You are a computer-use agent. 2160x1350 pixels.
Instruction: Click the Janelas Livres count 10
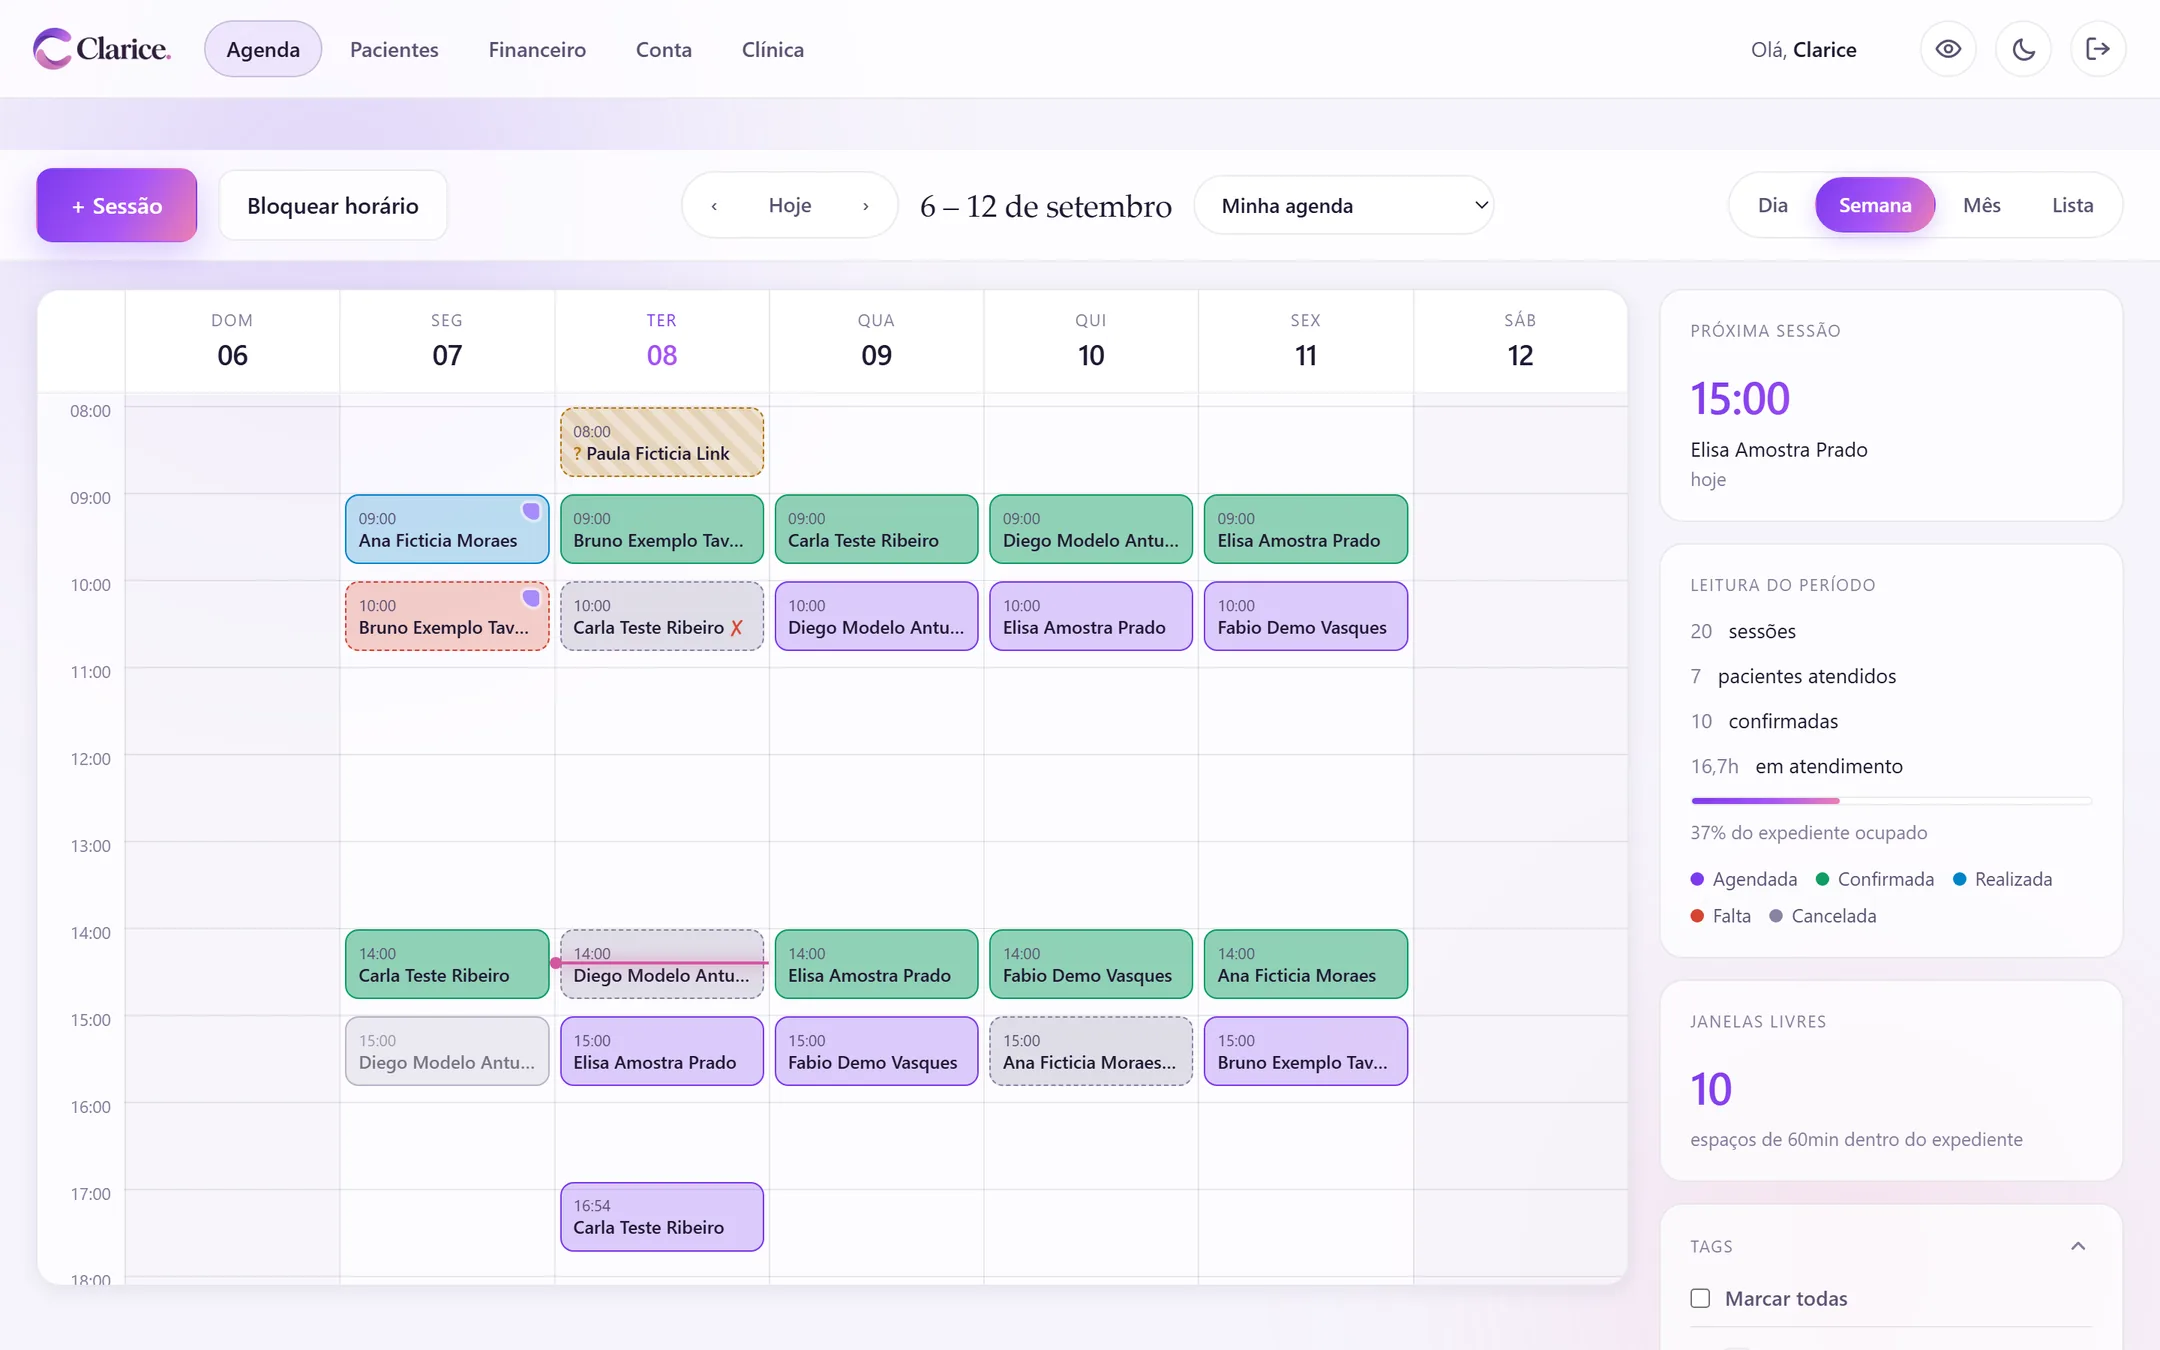point(1711,1089)
